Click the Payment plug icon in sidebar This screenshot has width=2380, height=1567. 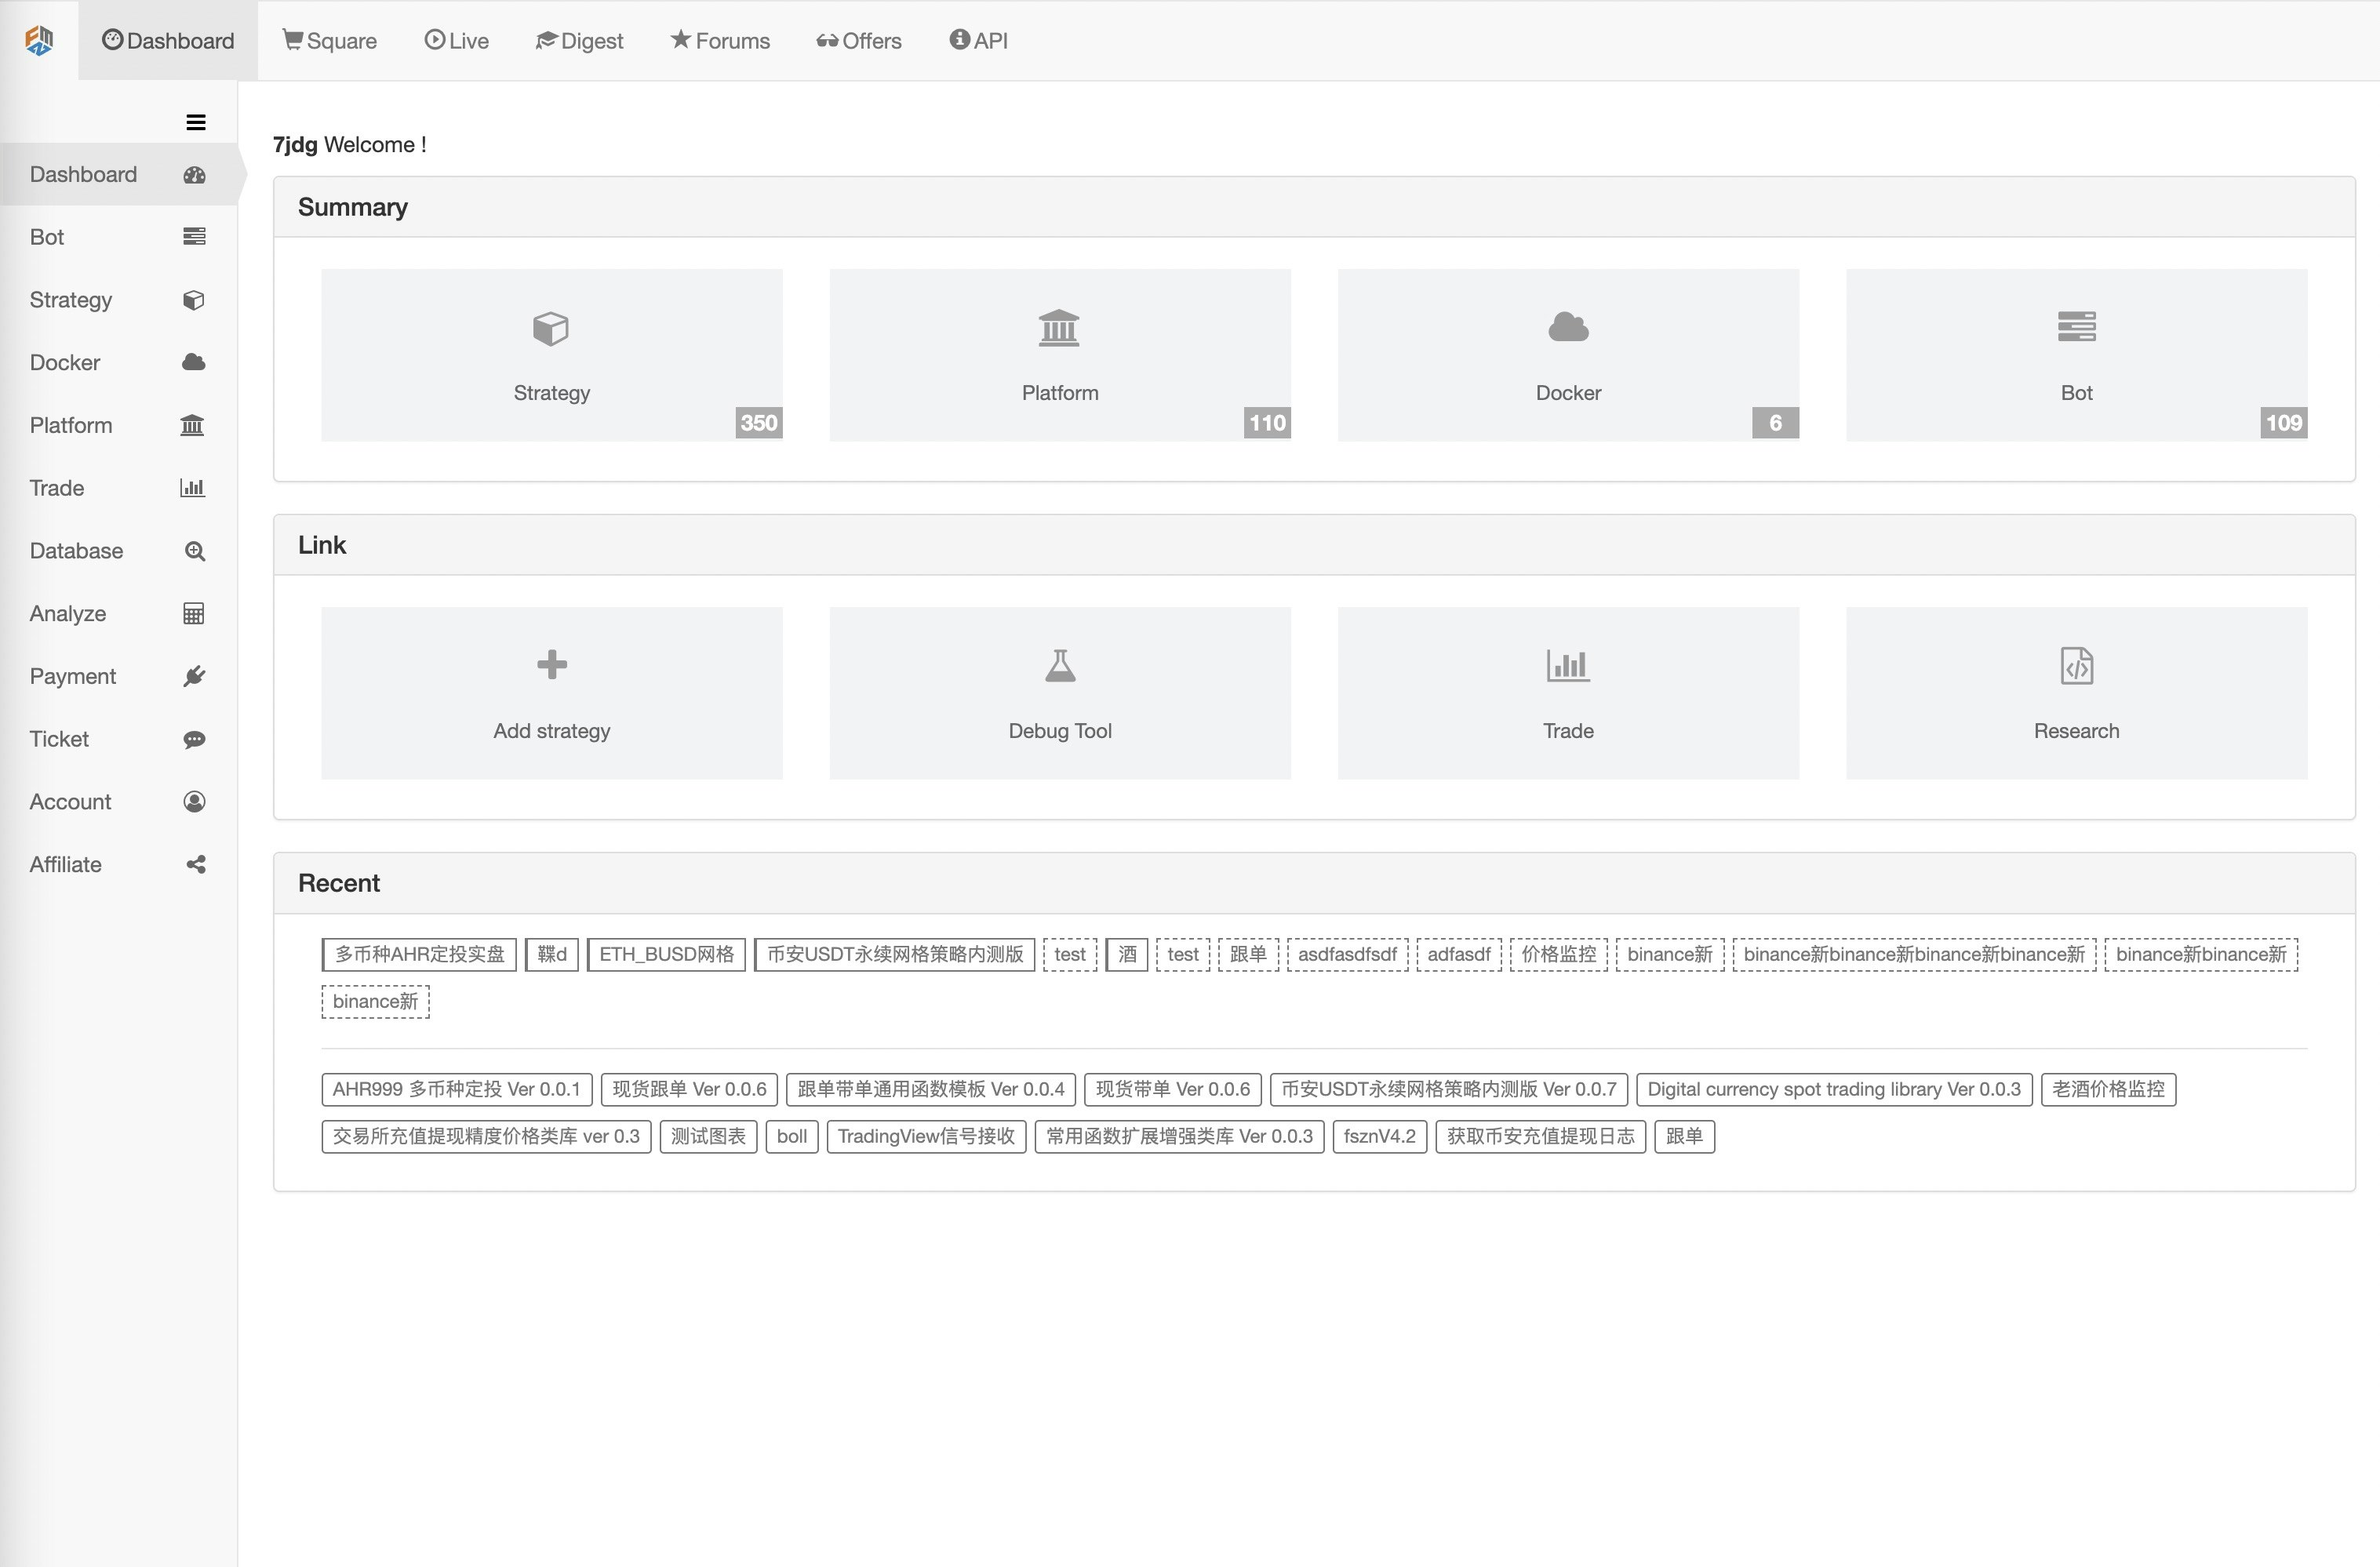(x=195, y=677)
